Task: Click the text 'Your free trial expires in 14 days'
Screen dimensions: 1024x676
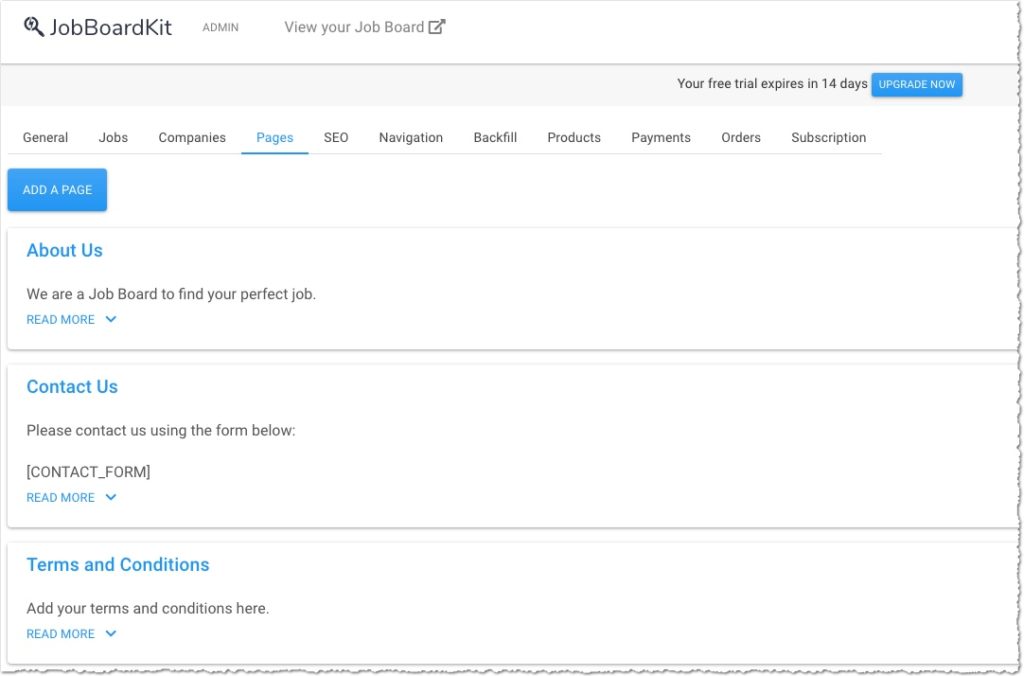Action: coord(772,84)
